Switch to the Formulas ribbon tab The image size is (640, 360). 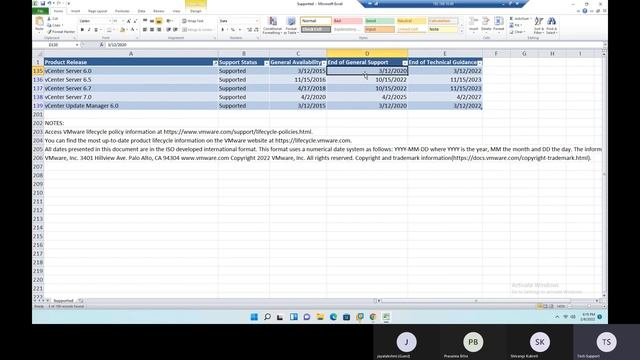tap(122, 11)
